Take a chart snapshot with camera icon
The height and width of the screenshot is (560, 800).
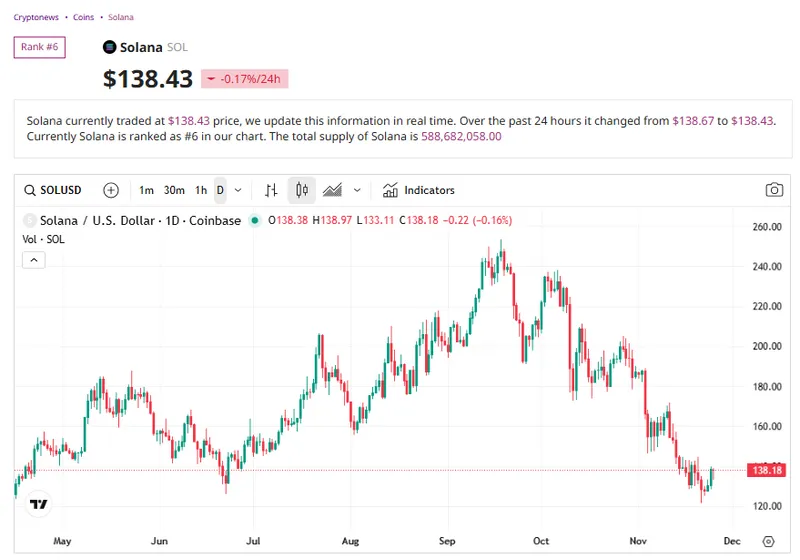774,190
